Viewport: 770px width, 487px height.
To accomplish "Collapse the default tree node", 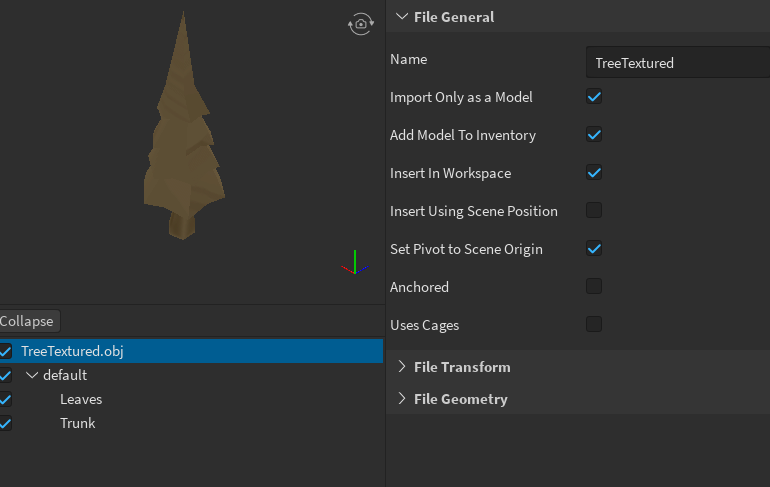I will coord(33,375).
